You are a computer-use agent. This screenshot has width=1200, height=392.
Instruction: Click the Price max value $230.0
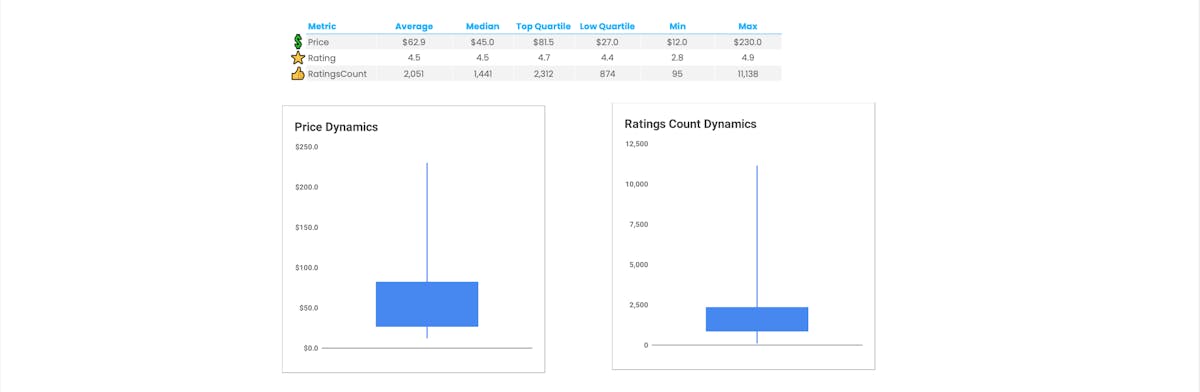[747, 42]
